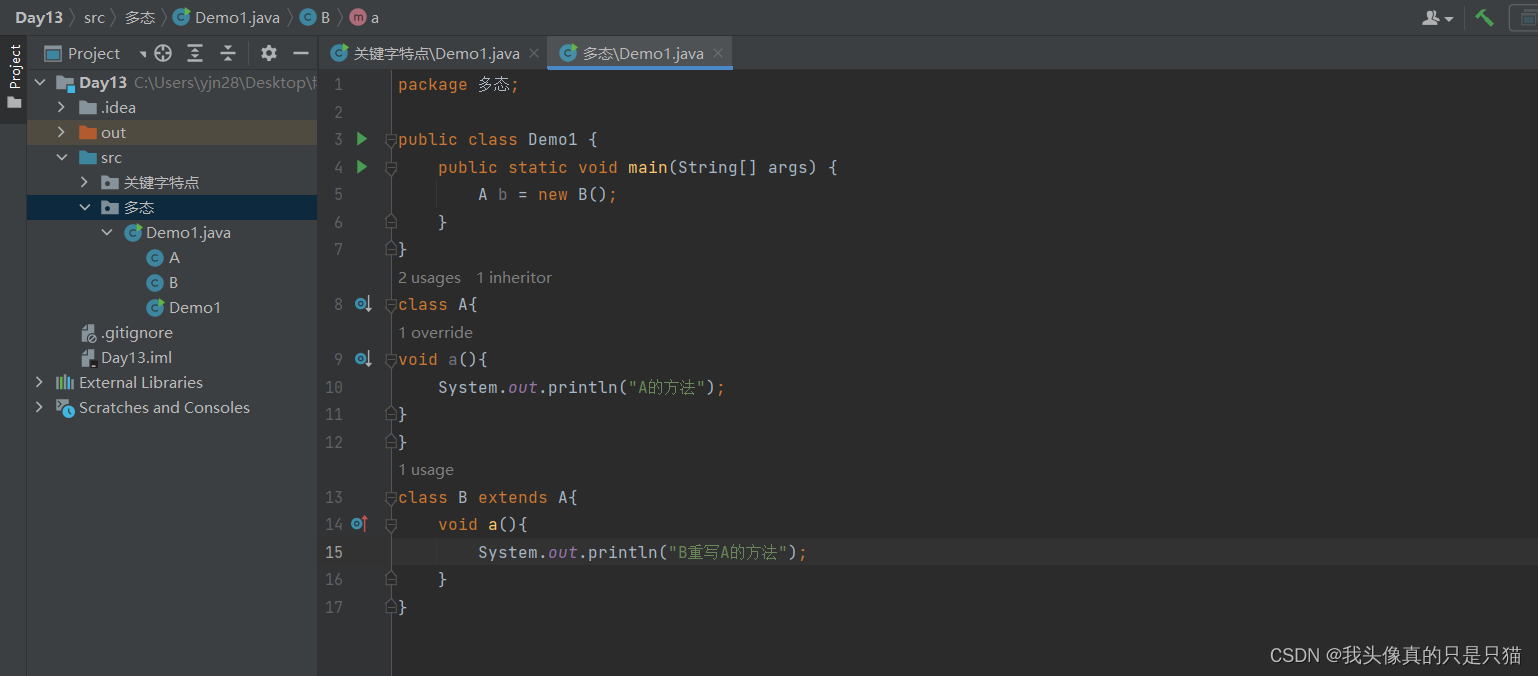This screenshot has height=676, width=1538.
Task: Select class B in project tree
Action: point(162,282)
